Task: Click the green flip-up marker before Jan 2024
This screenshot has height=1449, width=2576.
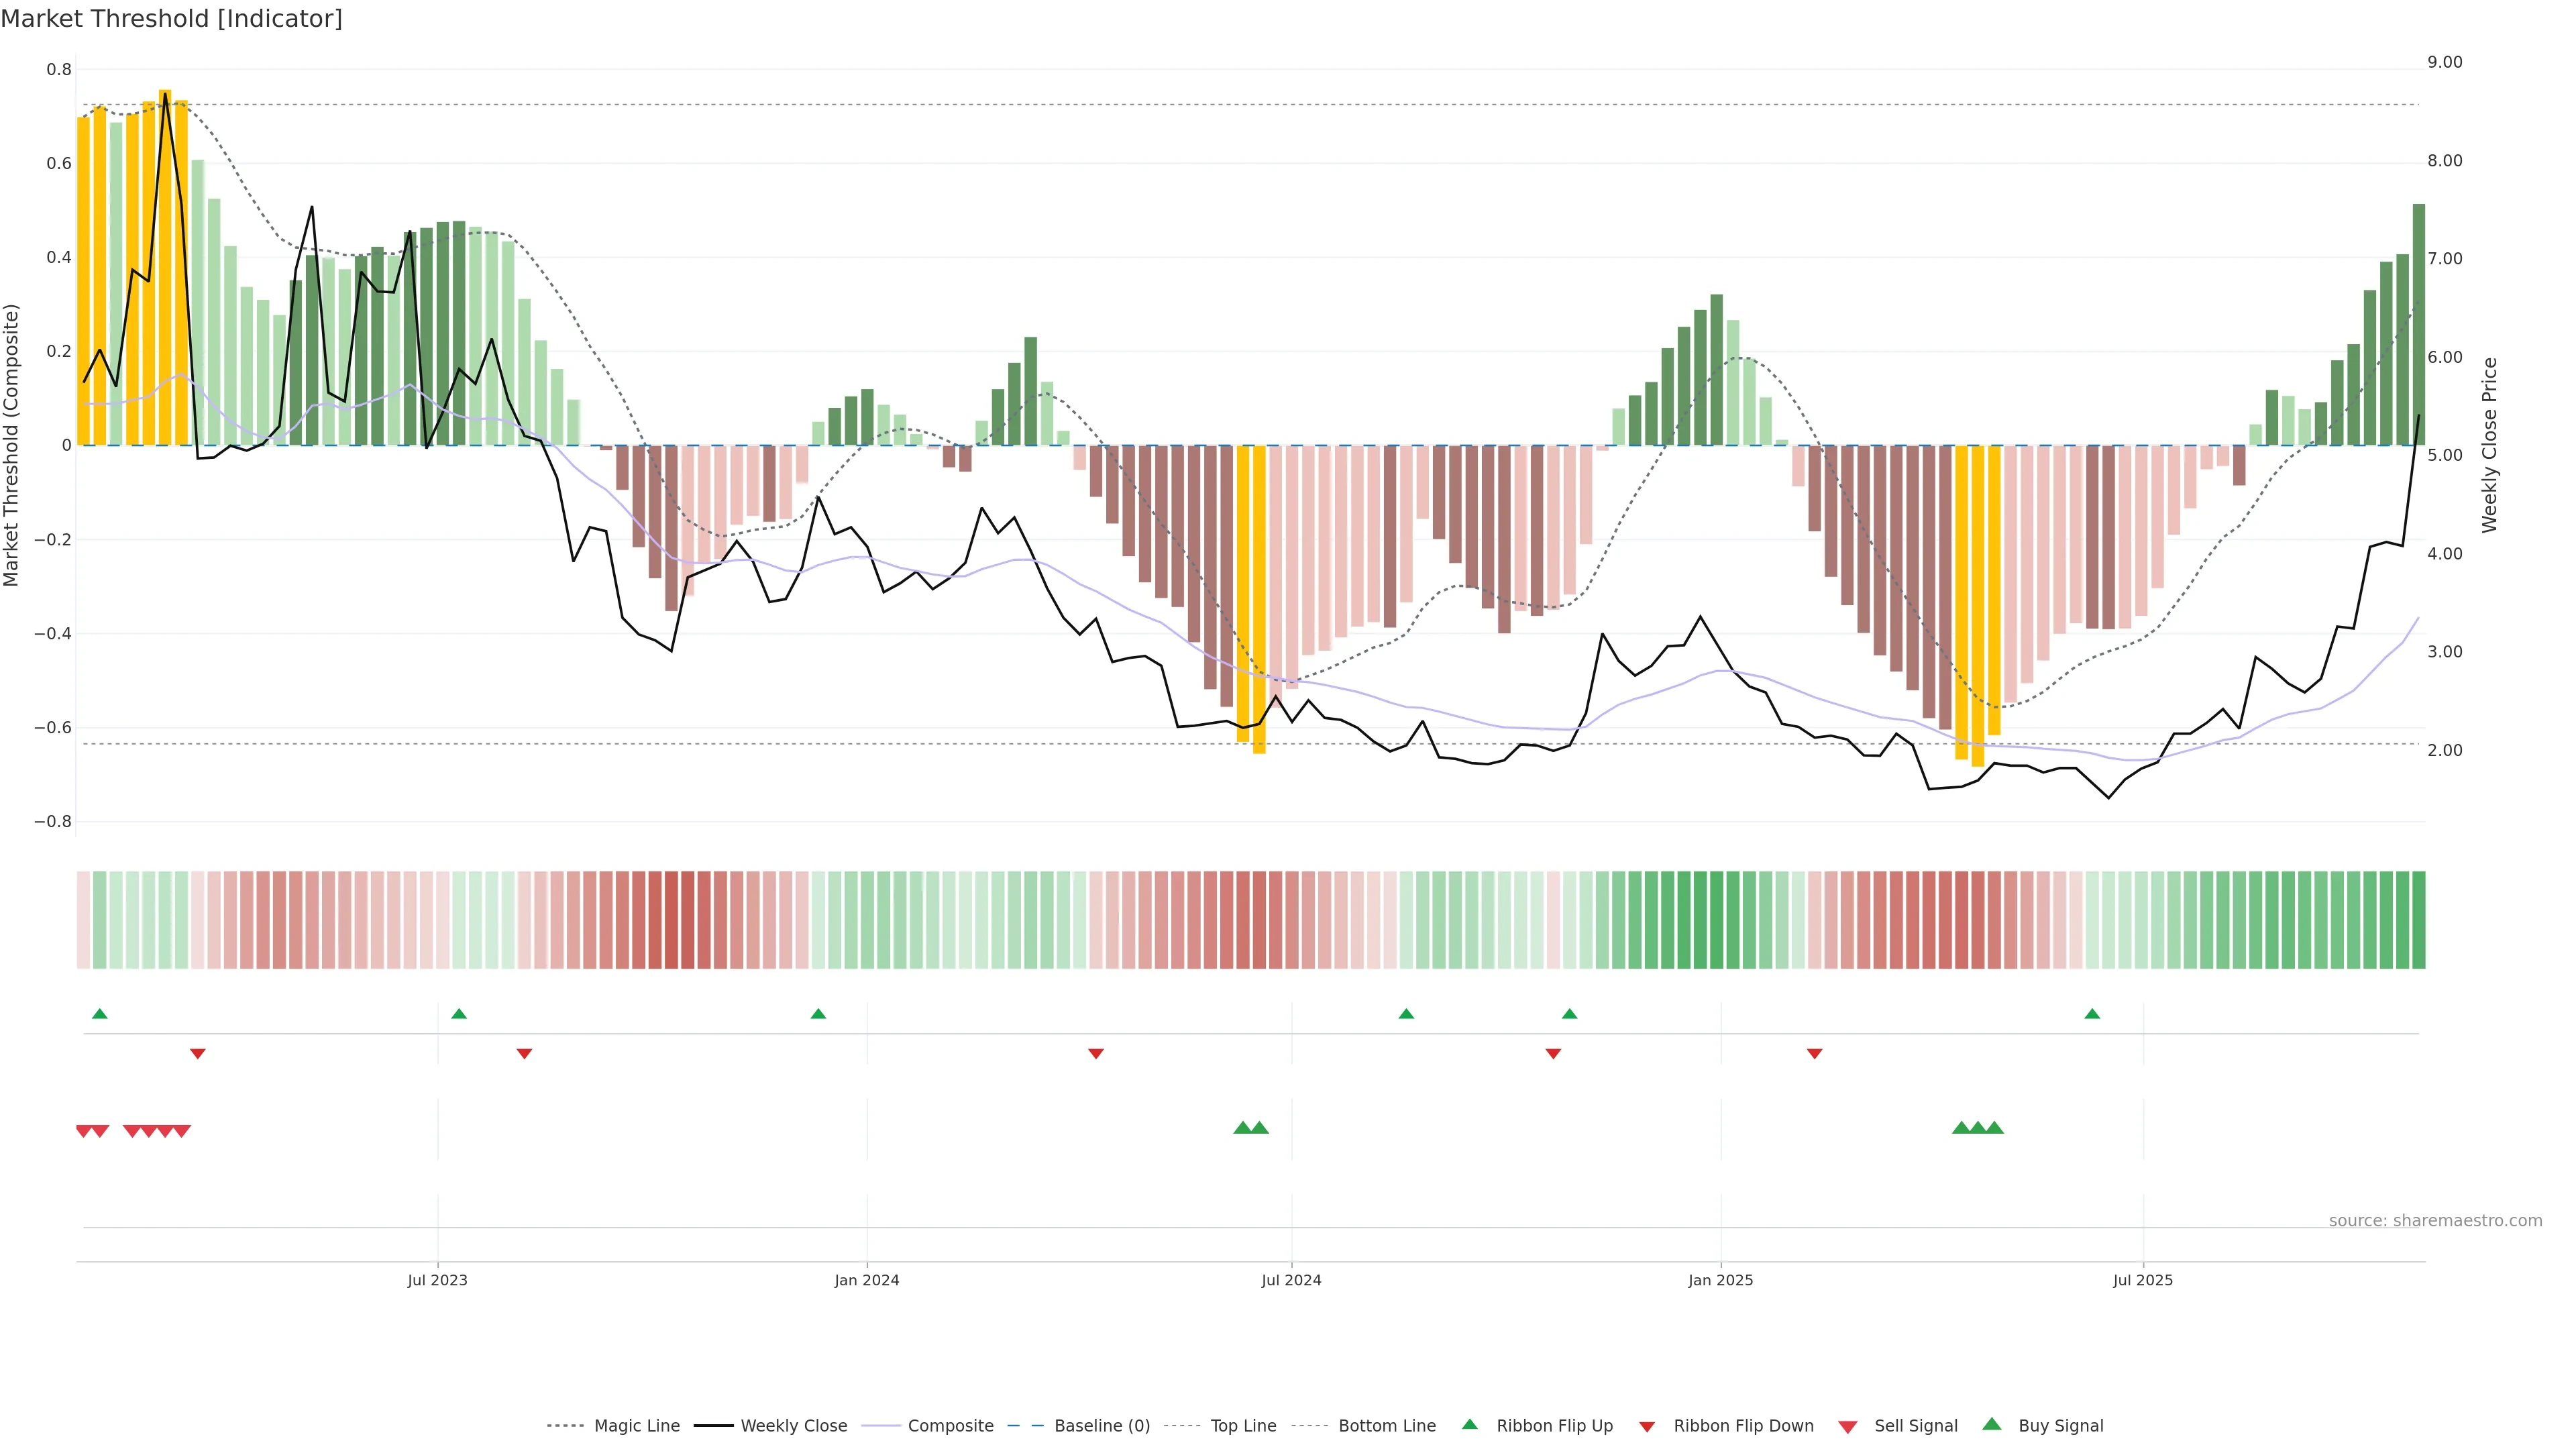Action: tap(818, 1014)
